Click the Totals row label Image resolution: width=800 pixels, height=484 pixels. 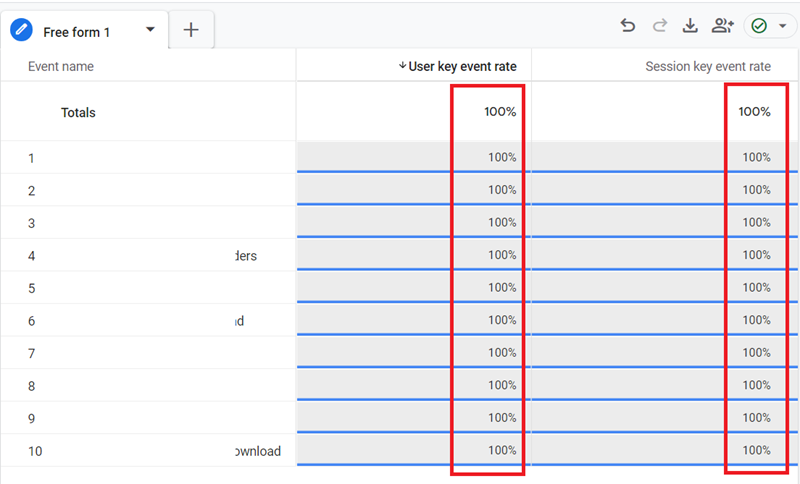click(x=78, y=113)
